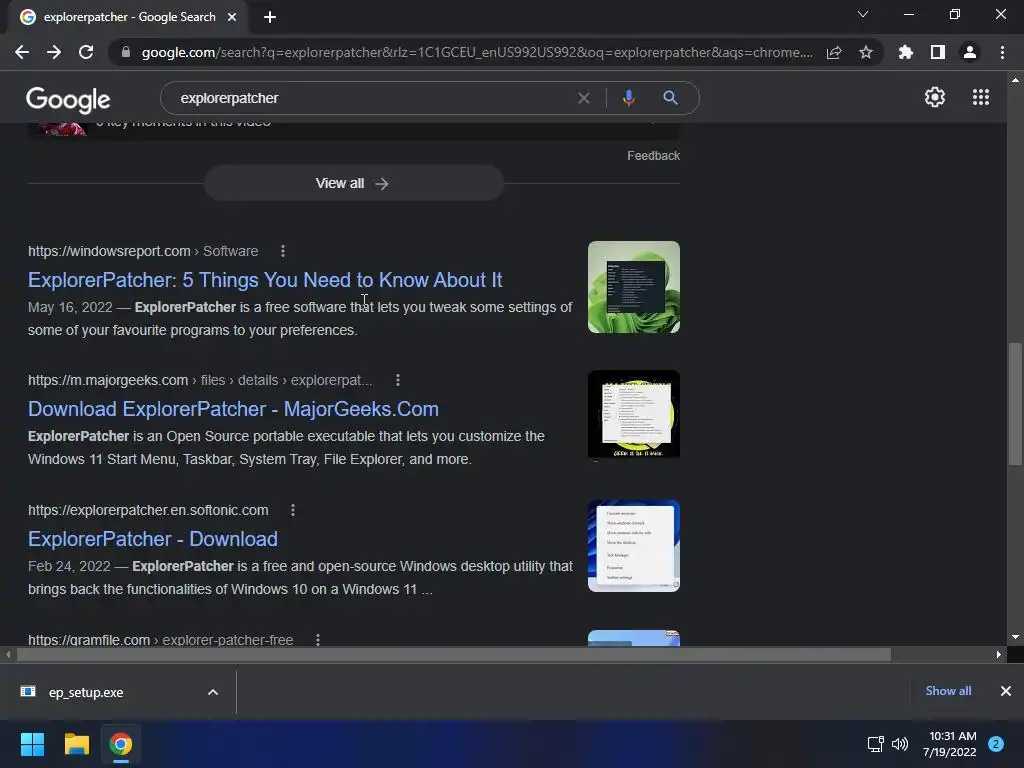Go forward to the next page

tap(54, 52)
